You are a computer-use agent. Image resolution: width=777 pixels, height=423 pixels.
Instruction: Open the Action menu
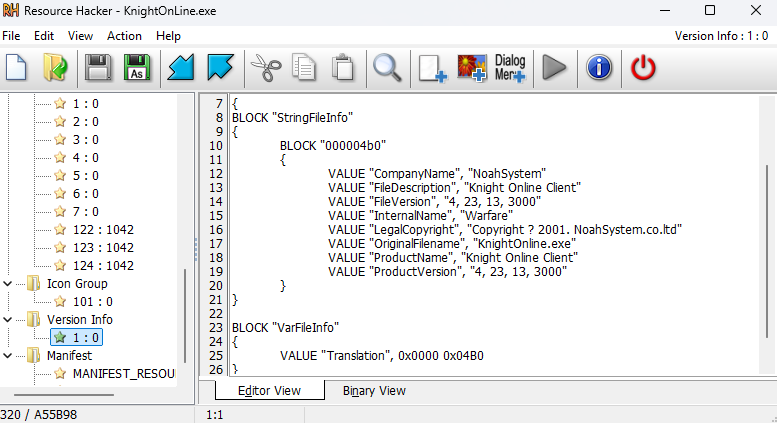click(124, 36)
